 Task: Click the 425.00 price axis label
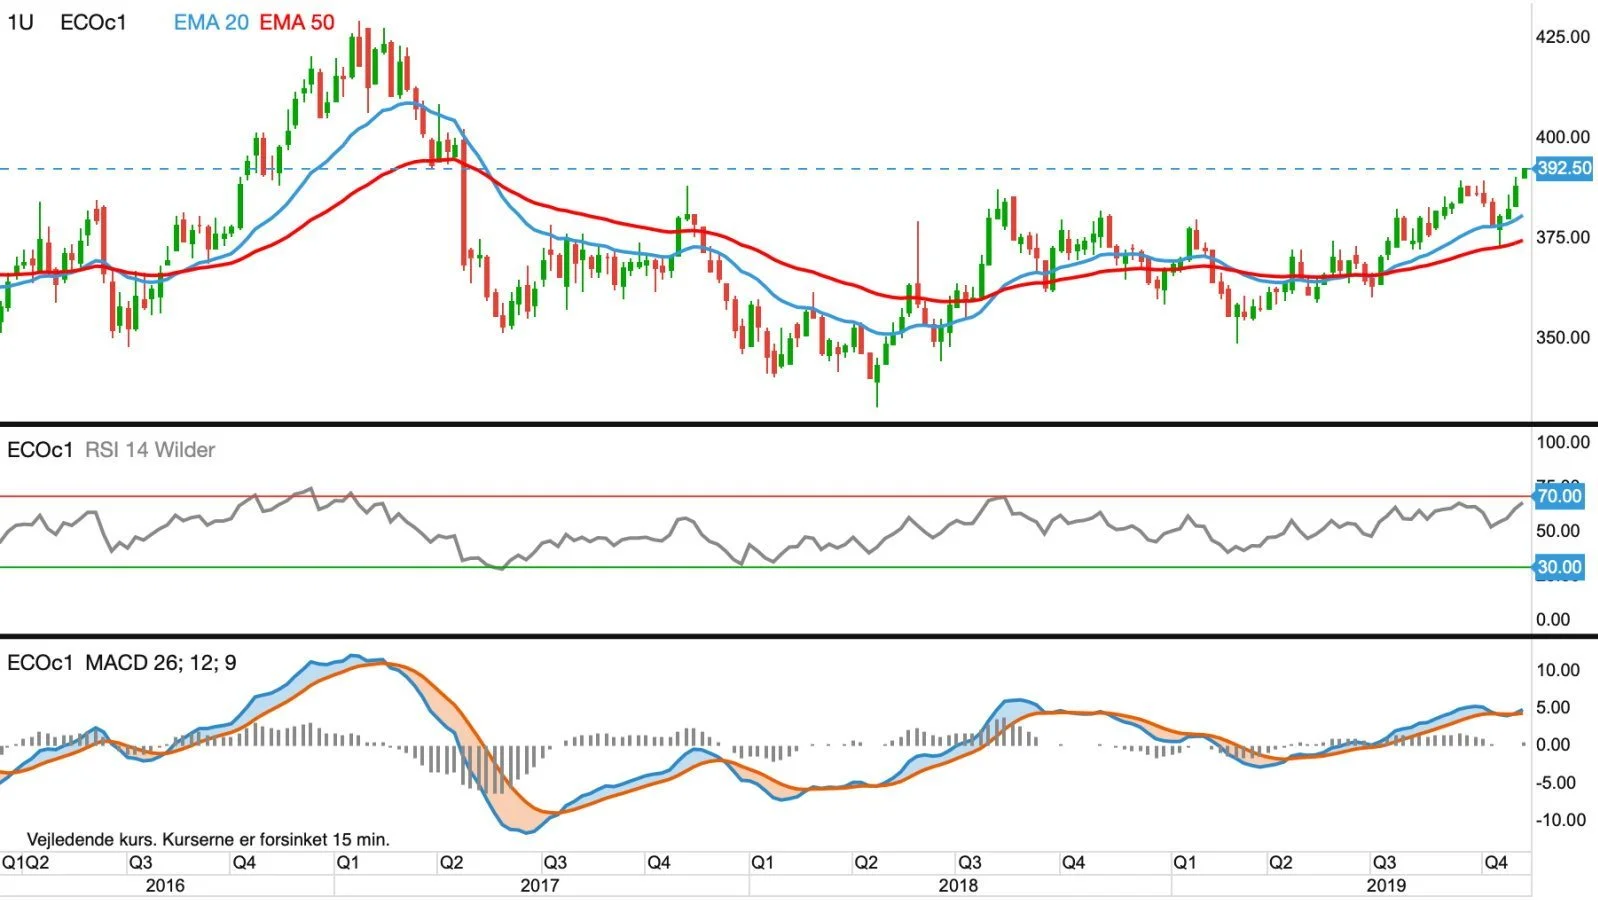click(1563, 37)
